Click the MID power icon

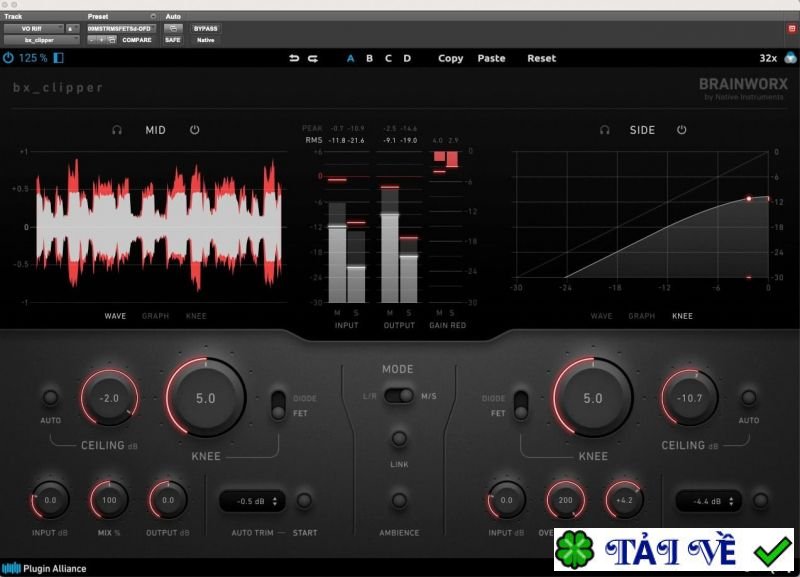(194, 130)
